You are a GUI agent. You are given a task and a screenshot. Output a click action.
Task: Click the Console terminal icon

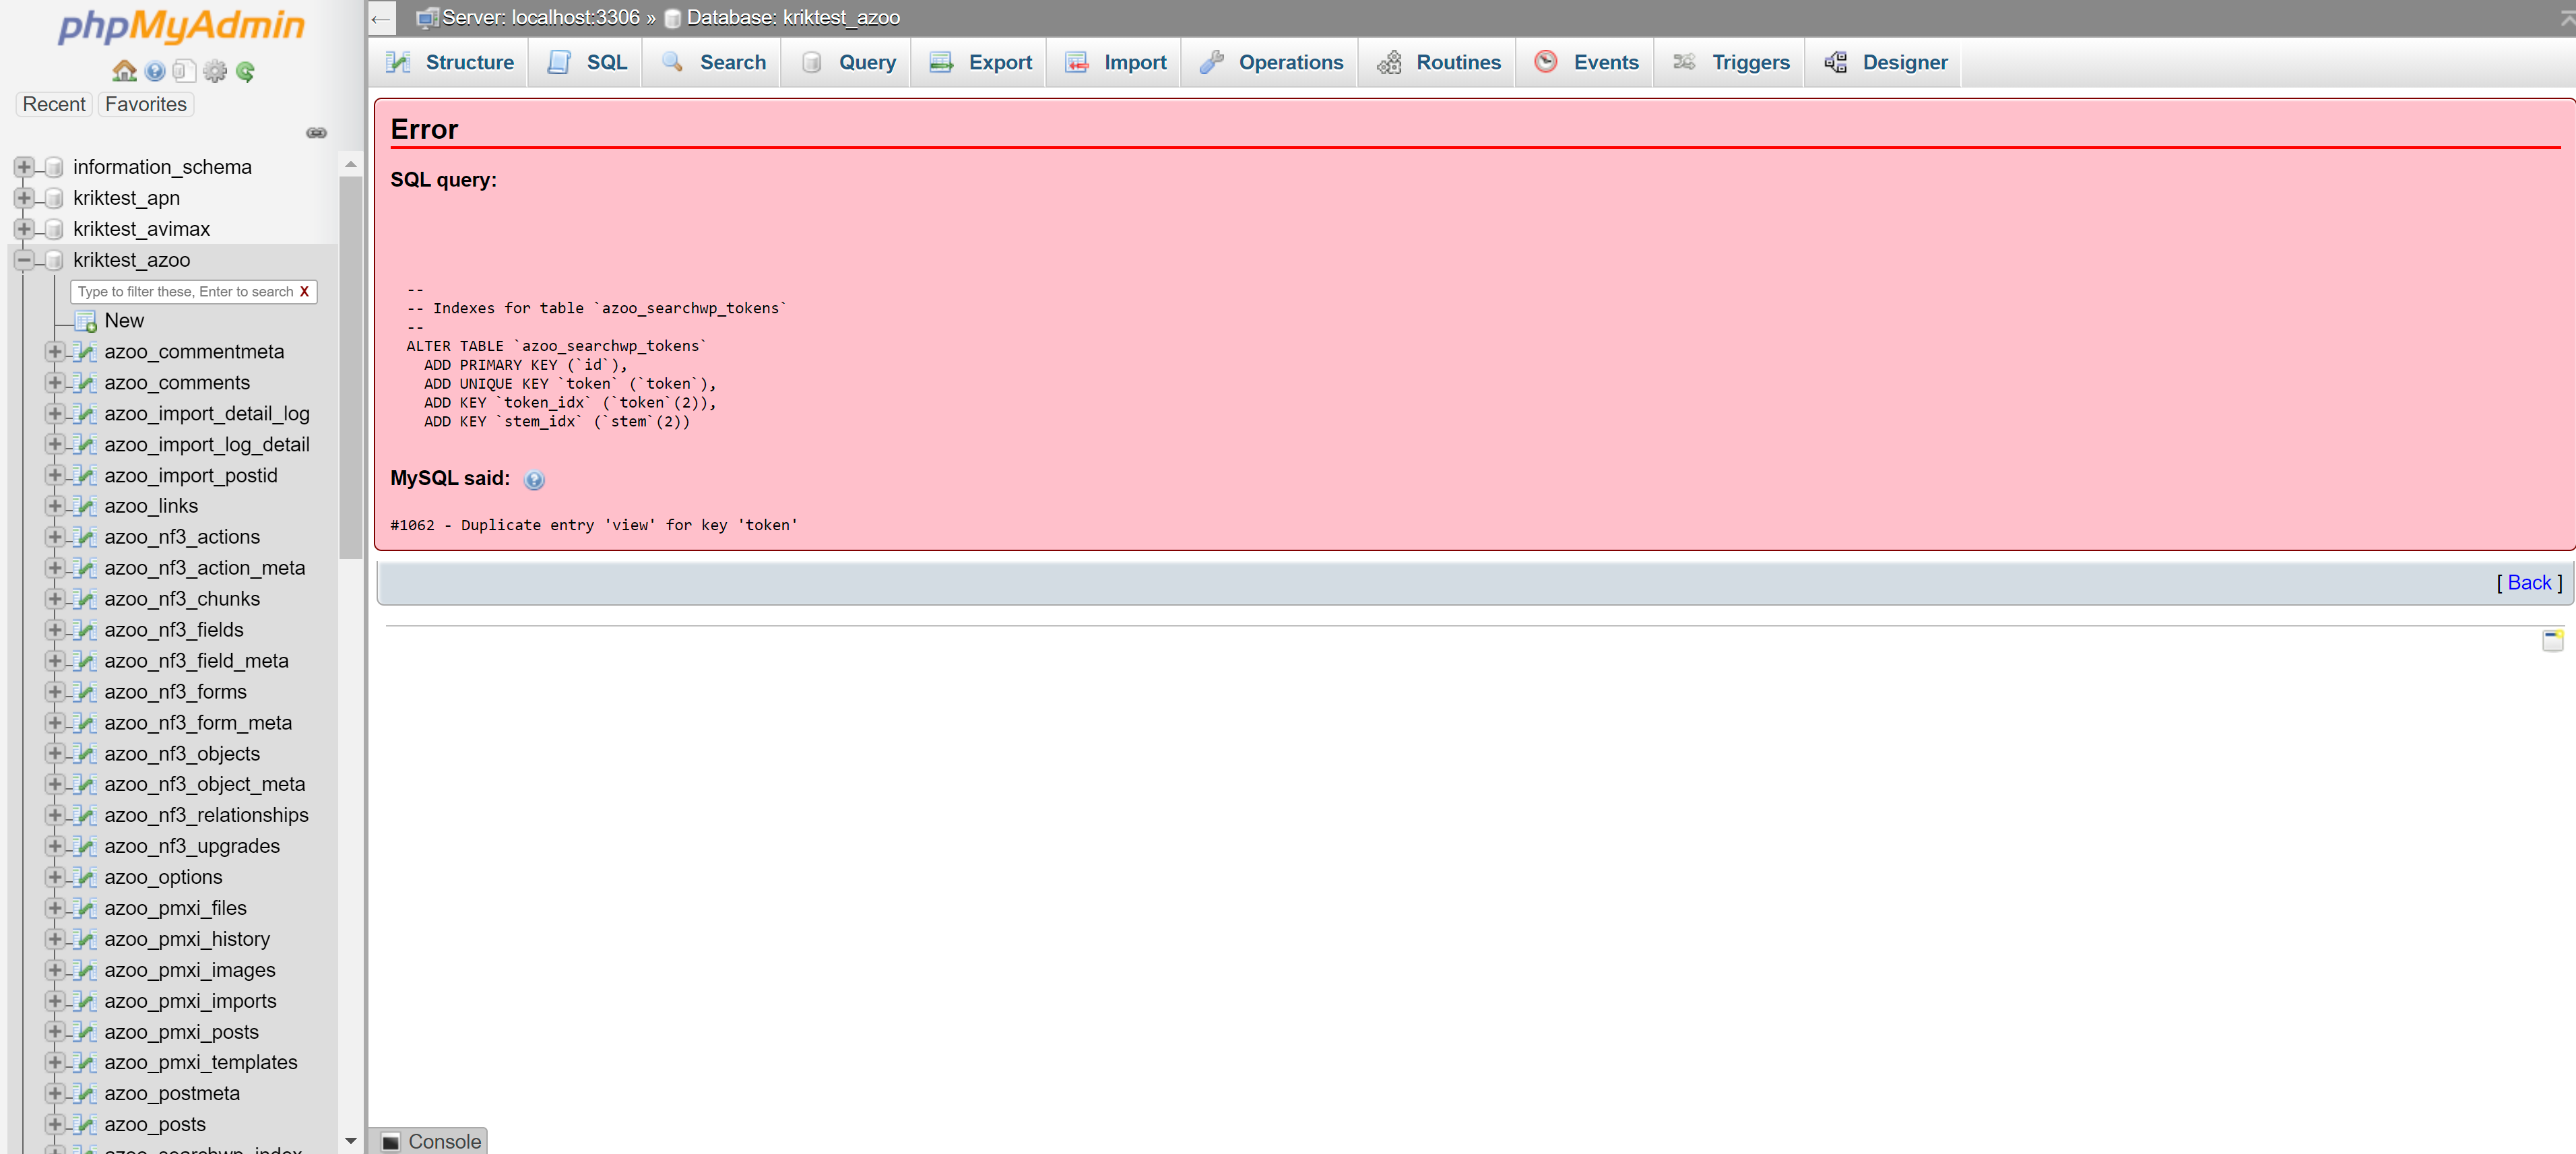click(x=391, y=1141)
